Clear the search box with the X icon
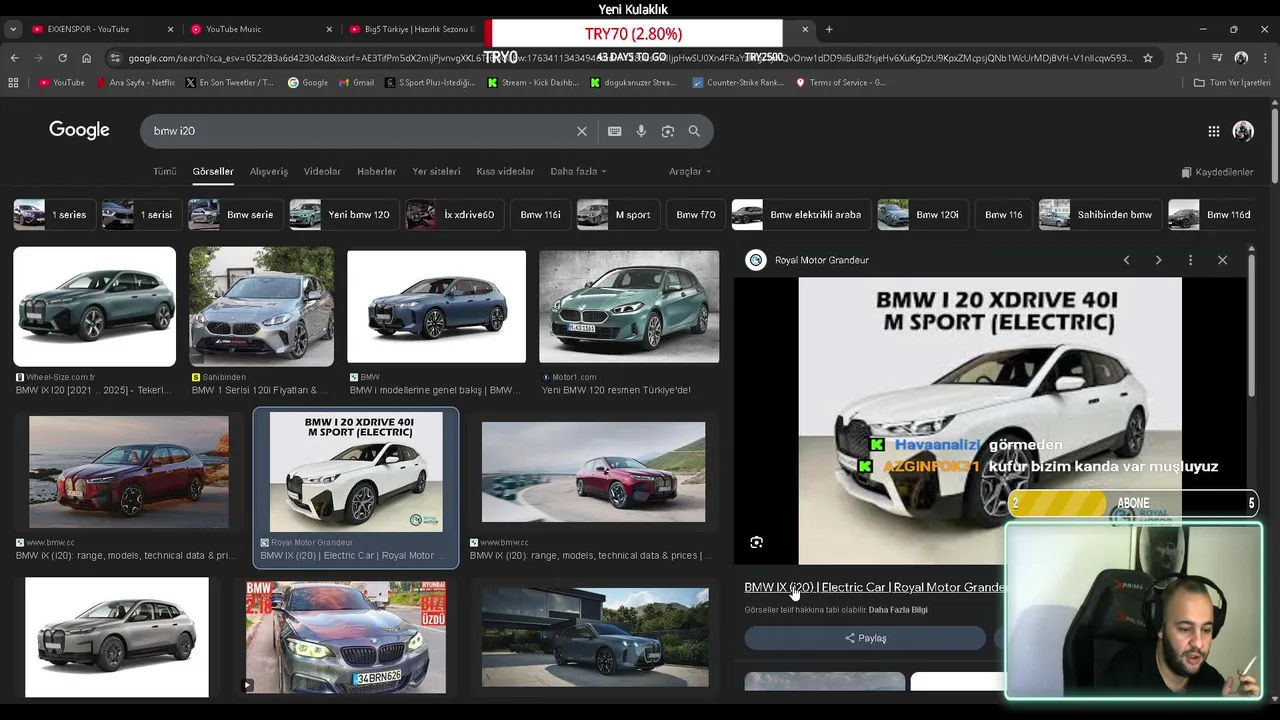Screen dimensions: 1280x720 pos(581,131)
